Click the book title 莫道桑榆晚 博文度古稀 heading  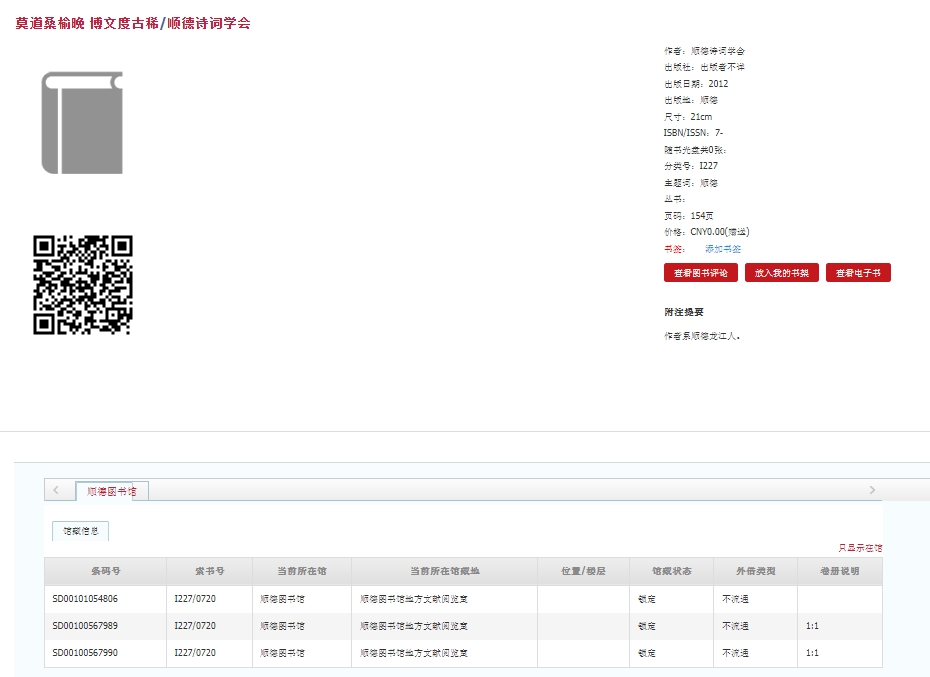87,23
